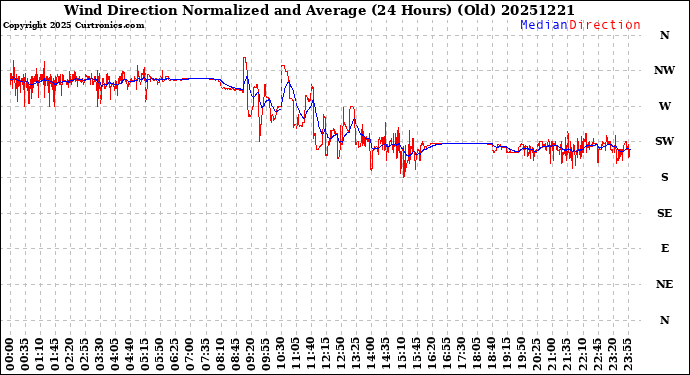
Task: Click the 21:00 time axis label
Action: click(552, 354)
